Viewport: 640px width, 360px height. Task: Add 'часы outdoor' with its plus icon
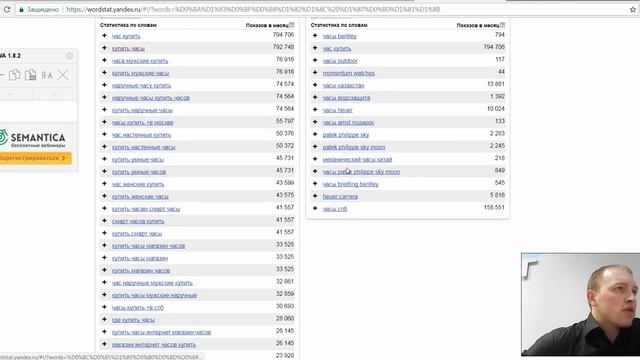tap(315, 60)
